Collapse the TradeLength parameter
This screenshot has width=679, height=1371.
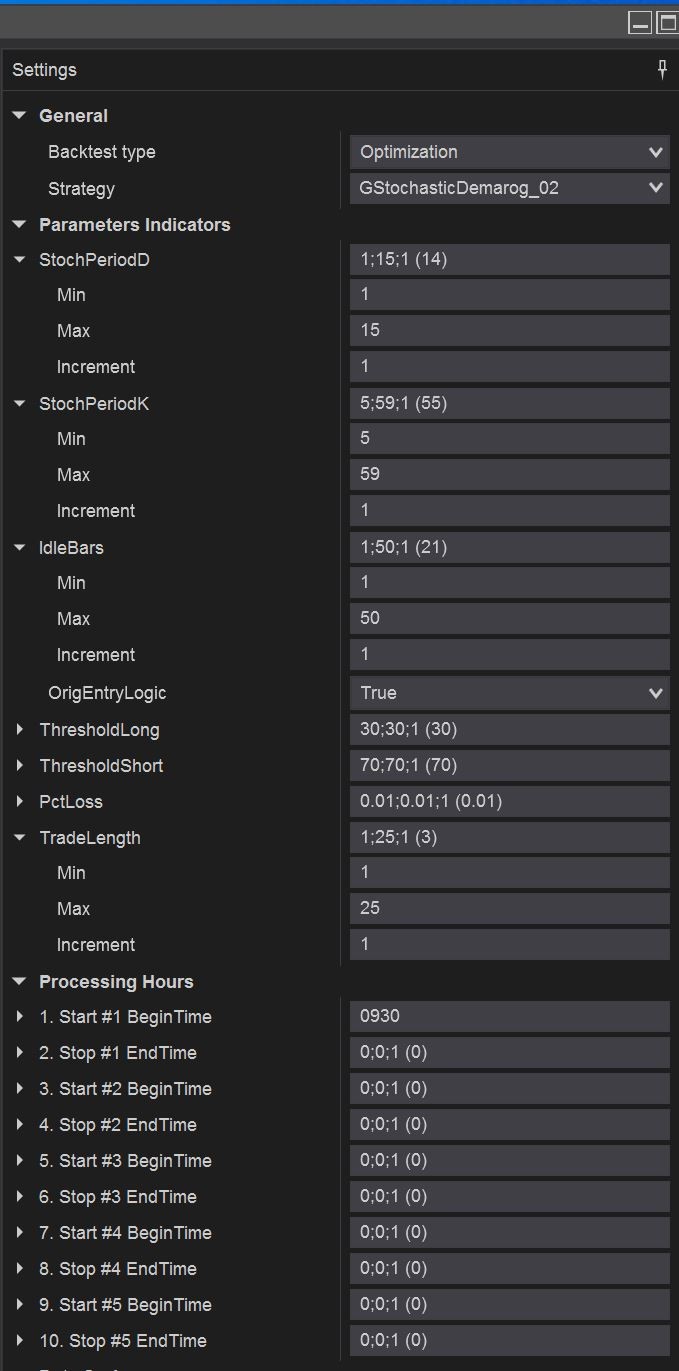click(19, 838)
